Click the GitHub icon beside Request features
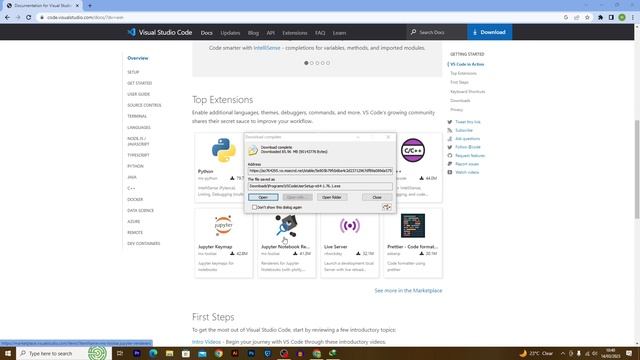The height and width of the screenshot is (360, 640). pyautogui.click(x=450, y=156)
